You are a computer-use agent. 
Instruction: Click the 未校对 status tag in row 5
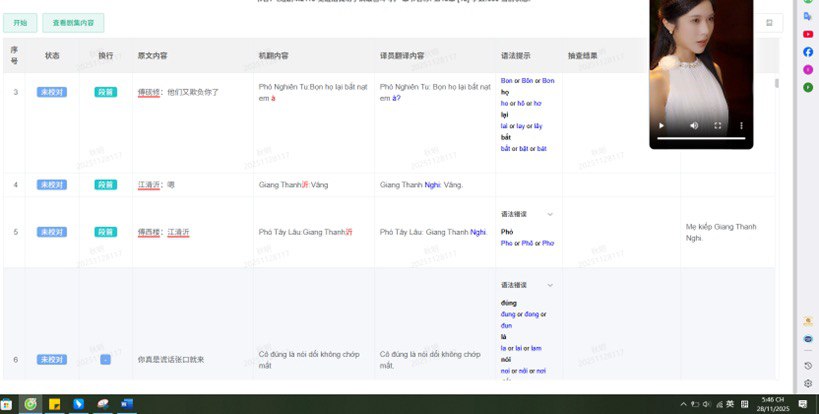coord(51,232)
